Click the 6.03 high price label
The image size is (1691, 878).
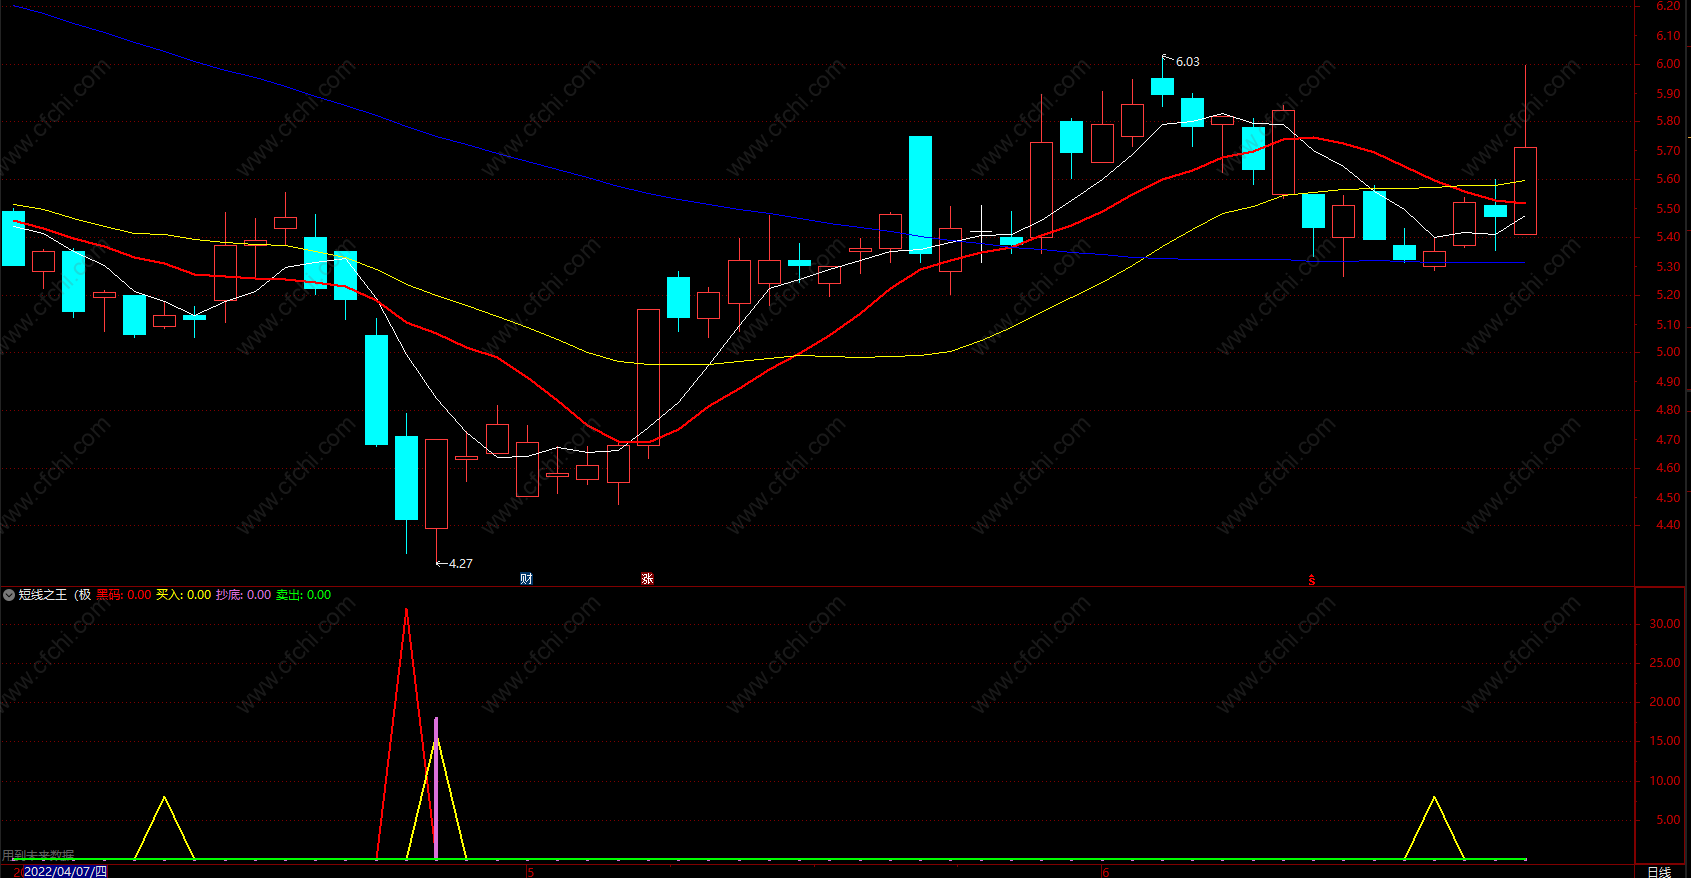pos(1187,62)
